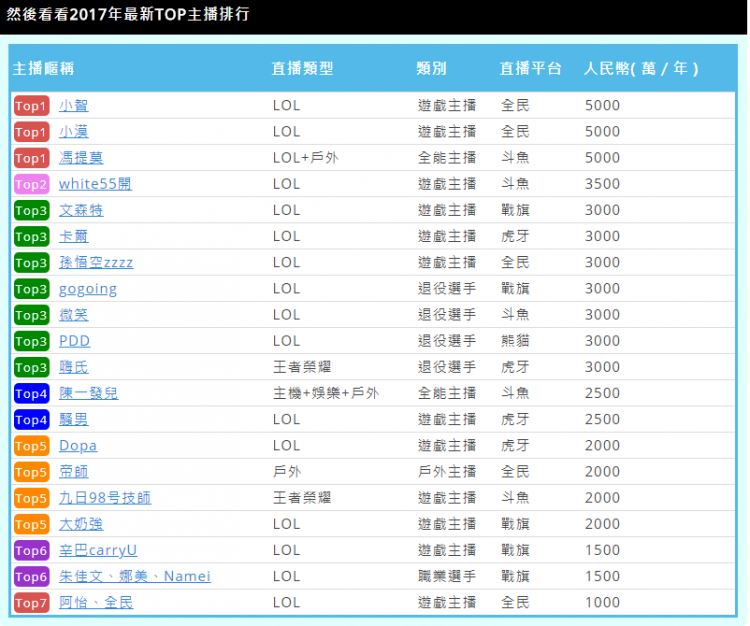Open the 朱佳文、娜美、Namei link

134,577
